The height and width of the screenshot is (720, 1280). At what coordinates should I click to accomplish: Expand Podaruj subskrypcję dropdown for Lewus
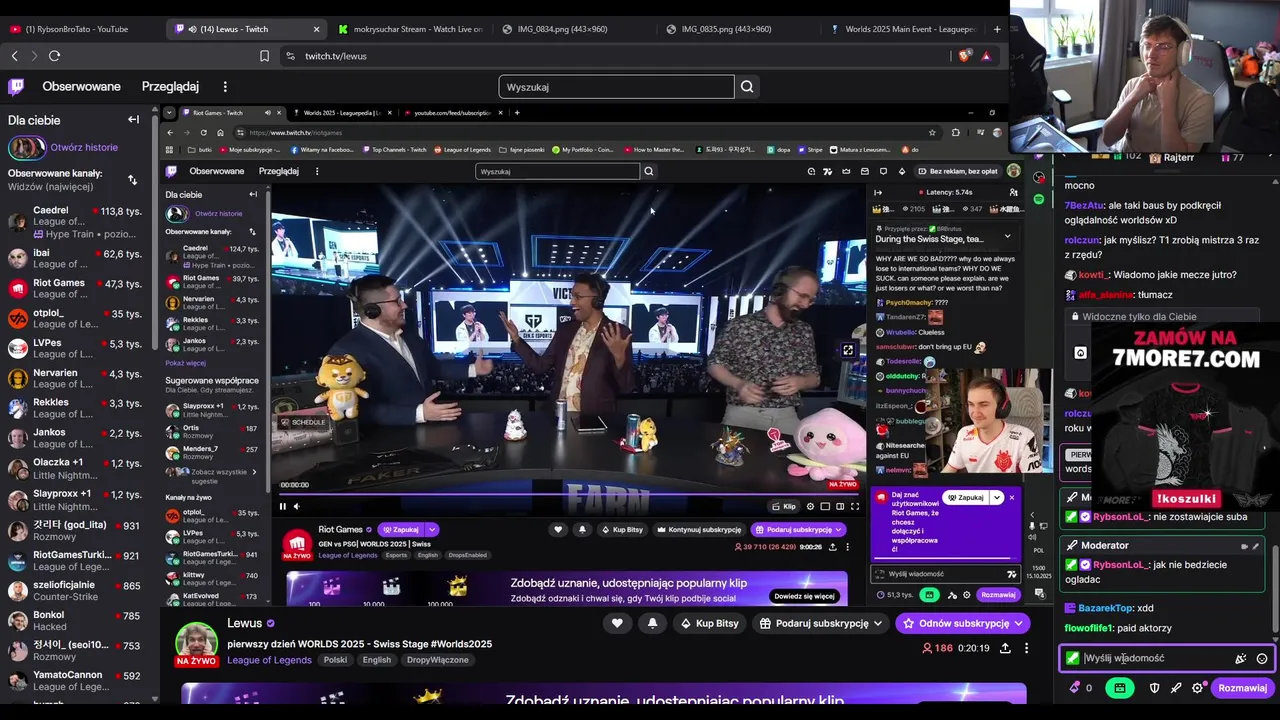[877, 623]
